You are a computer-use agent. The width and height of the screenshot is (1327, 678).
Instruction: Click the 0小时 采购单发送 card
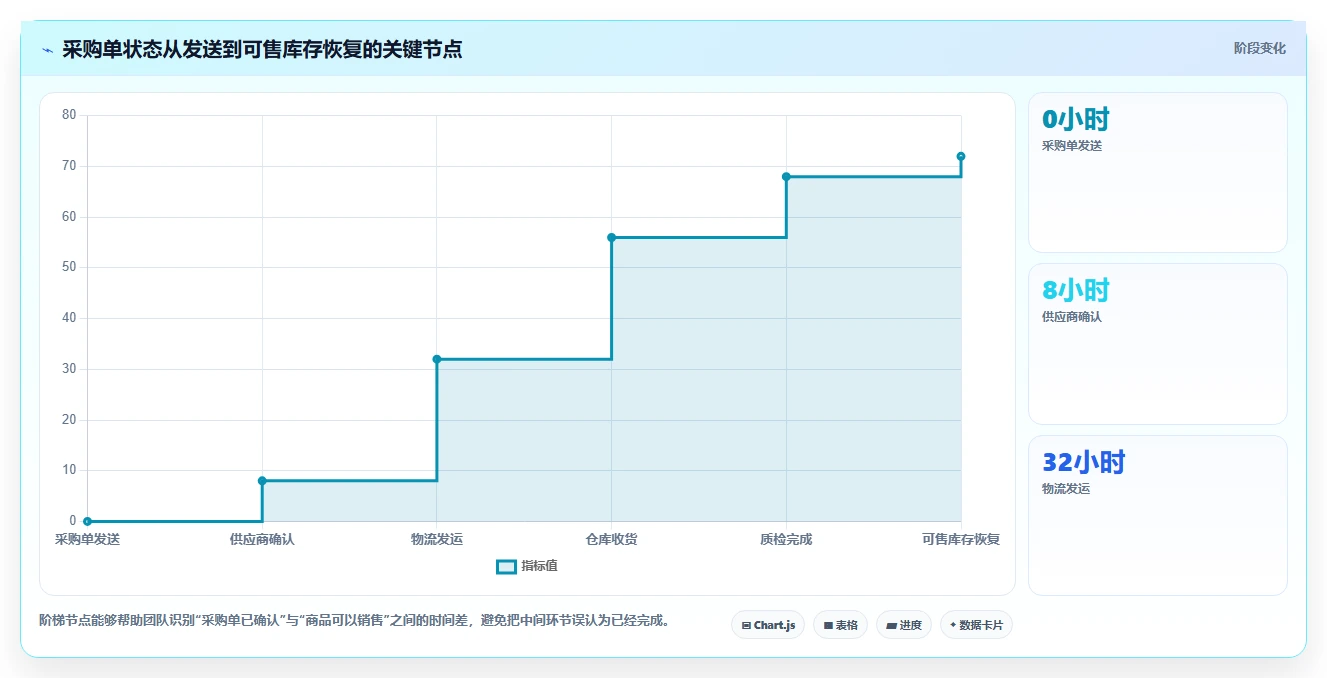(1157, 172)
